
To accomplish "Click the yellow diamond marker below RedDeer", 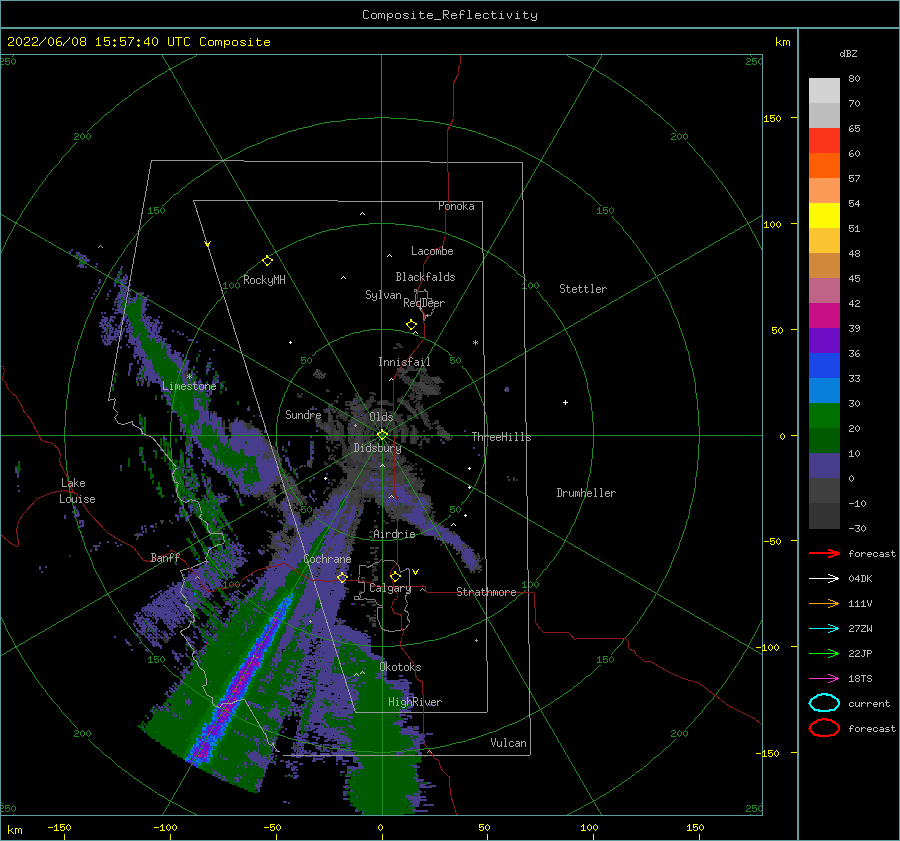I will tap(412, 325).
